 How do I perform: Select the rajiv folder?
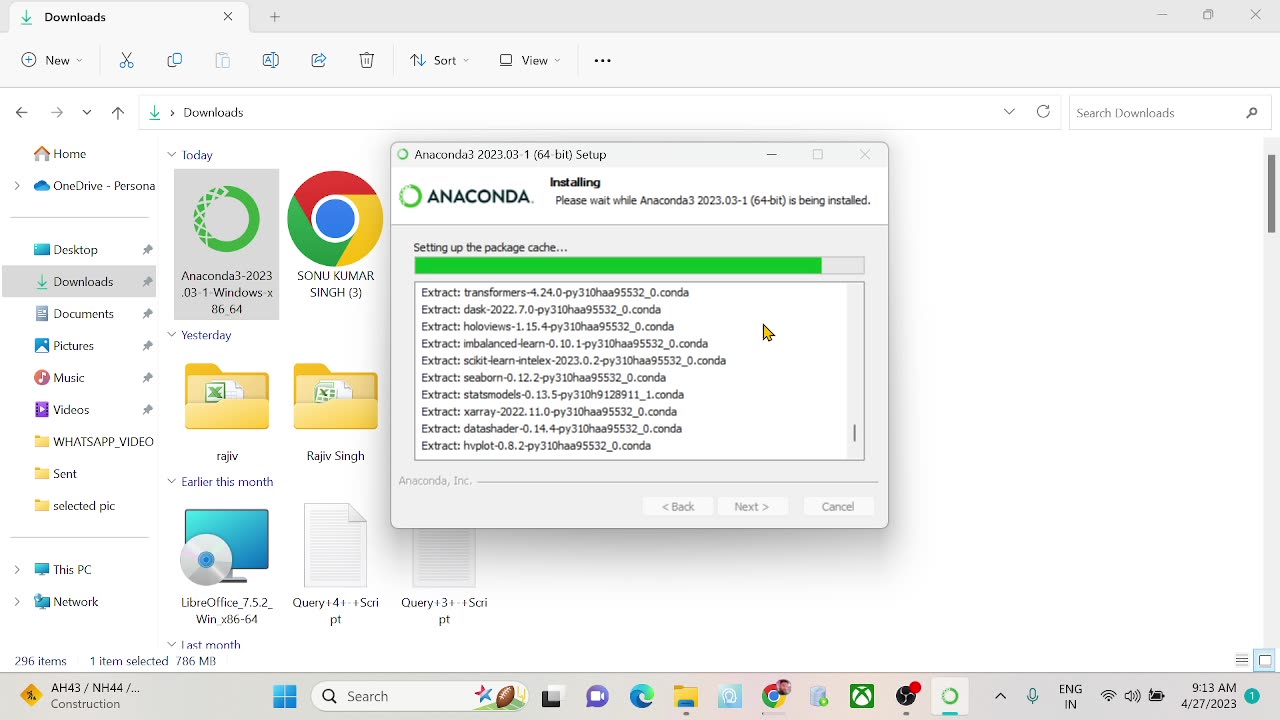[227, 411]
